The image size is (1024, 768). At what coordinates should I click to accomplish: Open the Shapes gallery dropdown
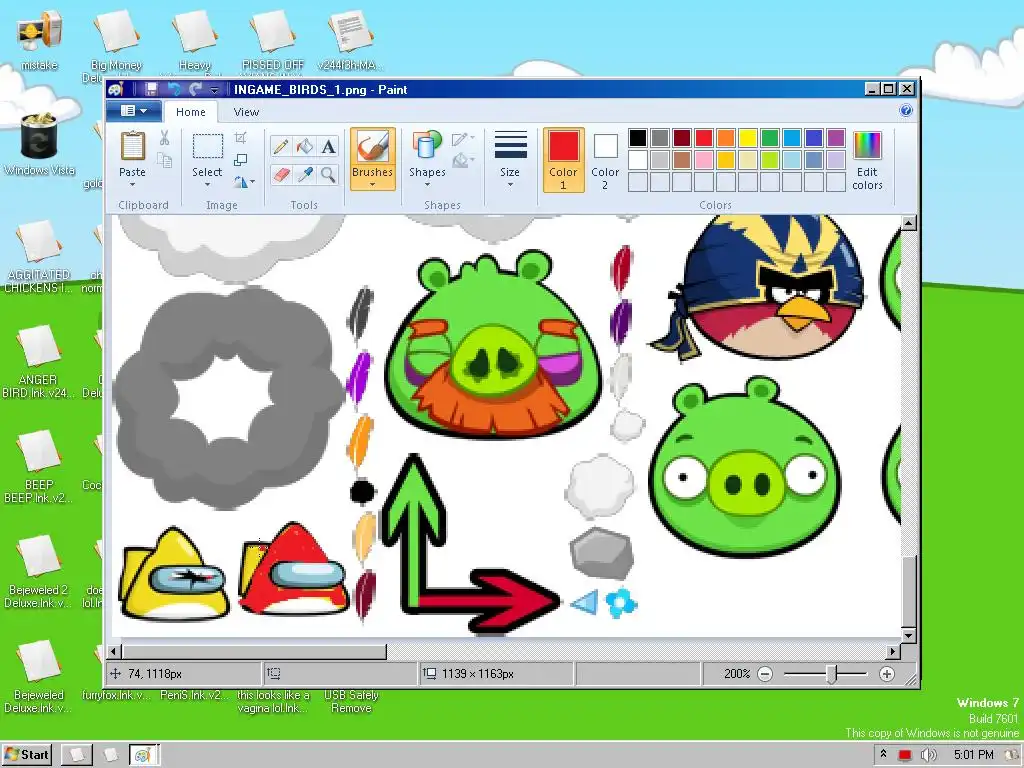pyautogui.click(x=427, y=185)
